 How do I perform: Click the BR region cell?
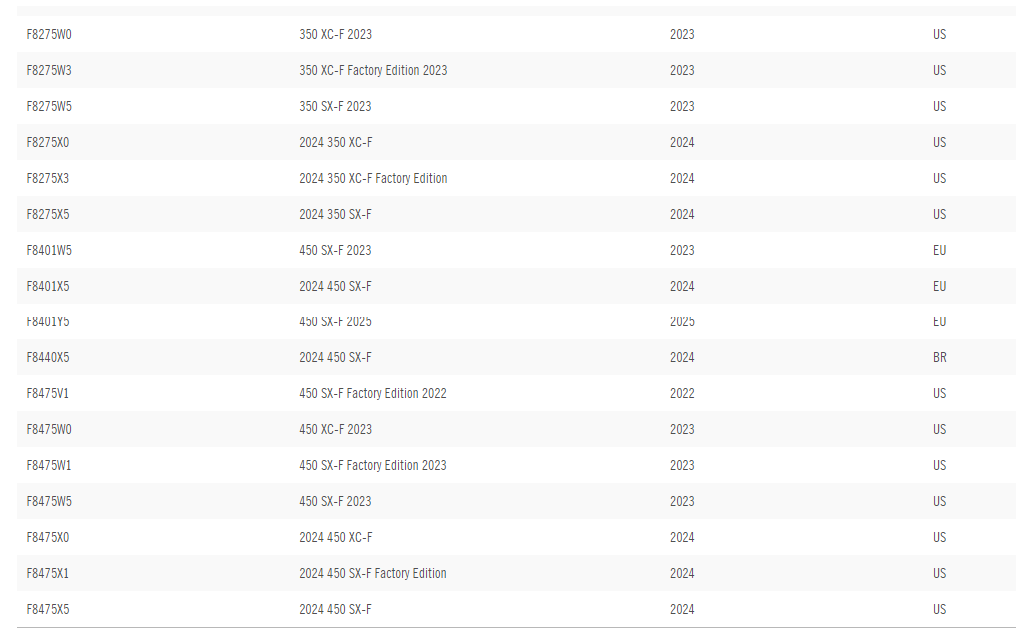click(x=939, y=357)
